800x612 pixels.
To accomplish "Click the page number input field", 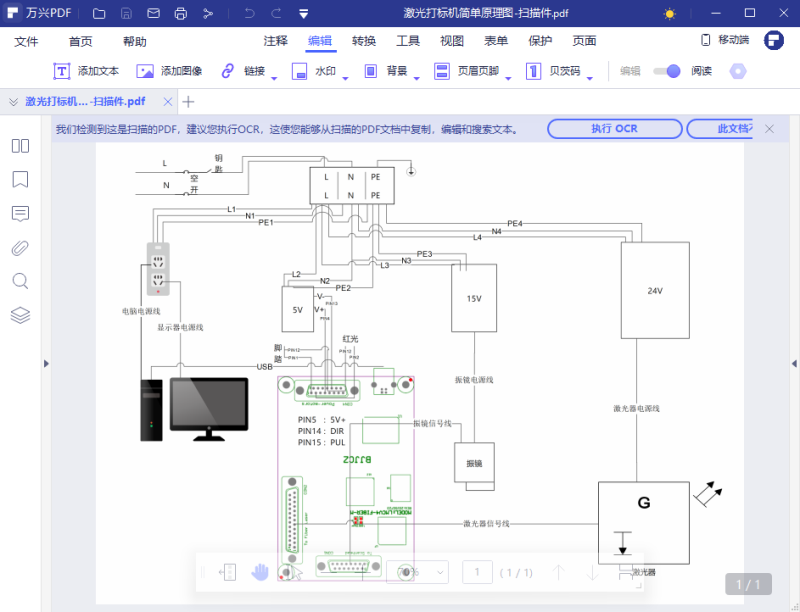I will pos(478,573).
